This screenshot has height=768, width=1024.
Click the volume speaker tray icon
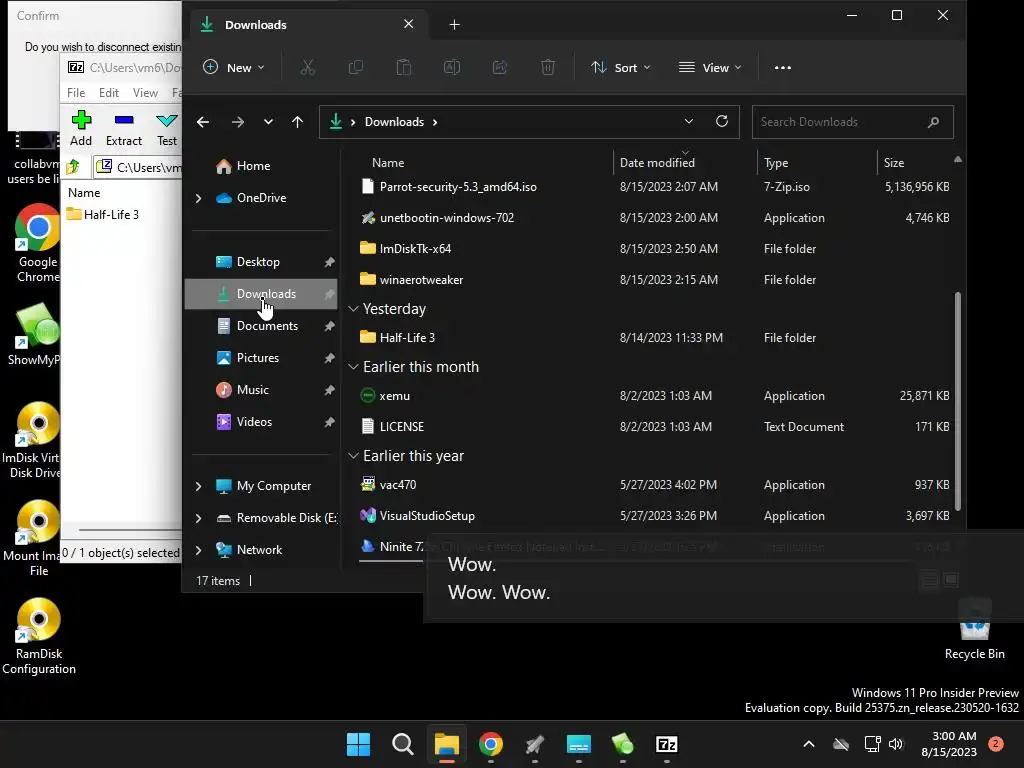pyautogui.click(x=896, y=744)
